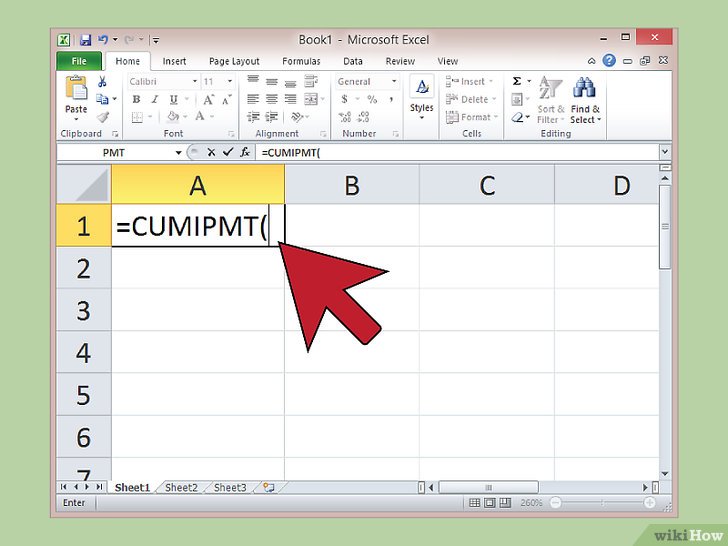728x546 pixels.
Task: Select the Sheet3 worksheet tab
Action: pyautogui.click(x=230, y=488)
